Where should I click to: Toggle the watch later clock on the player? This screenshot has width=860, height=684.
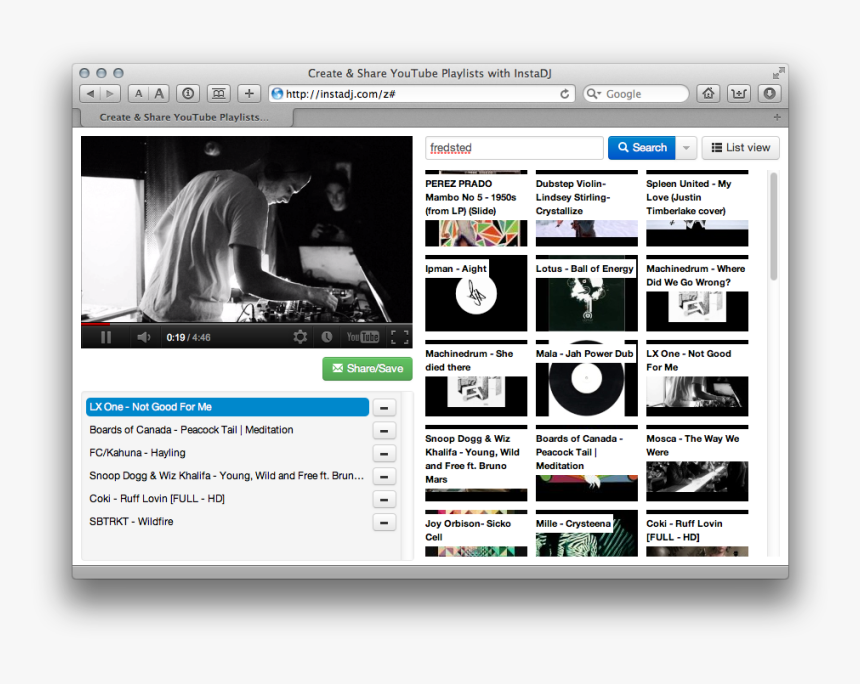click(328, 337)
